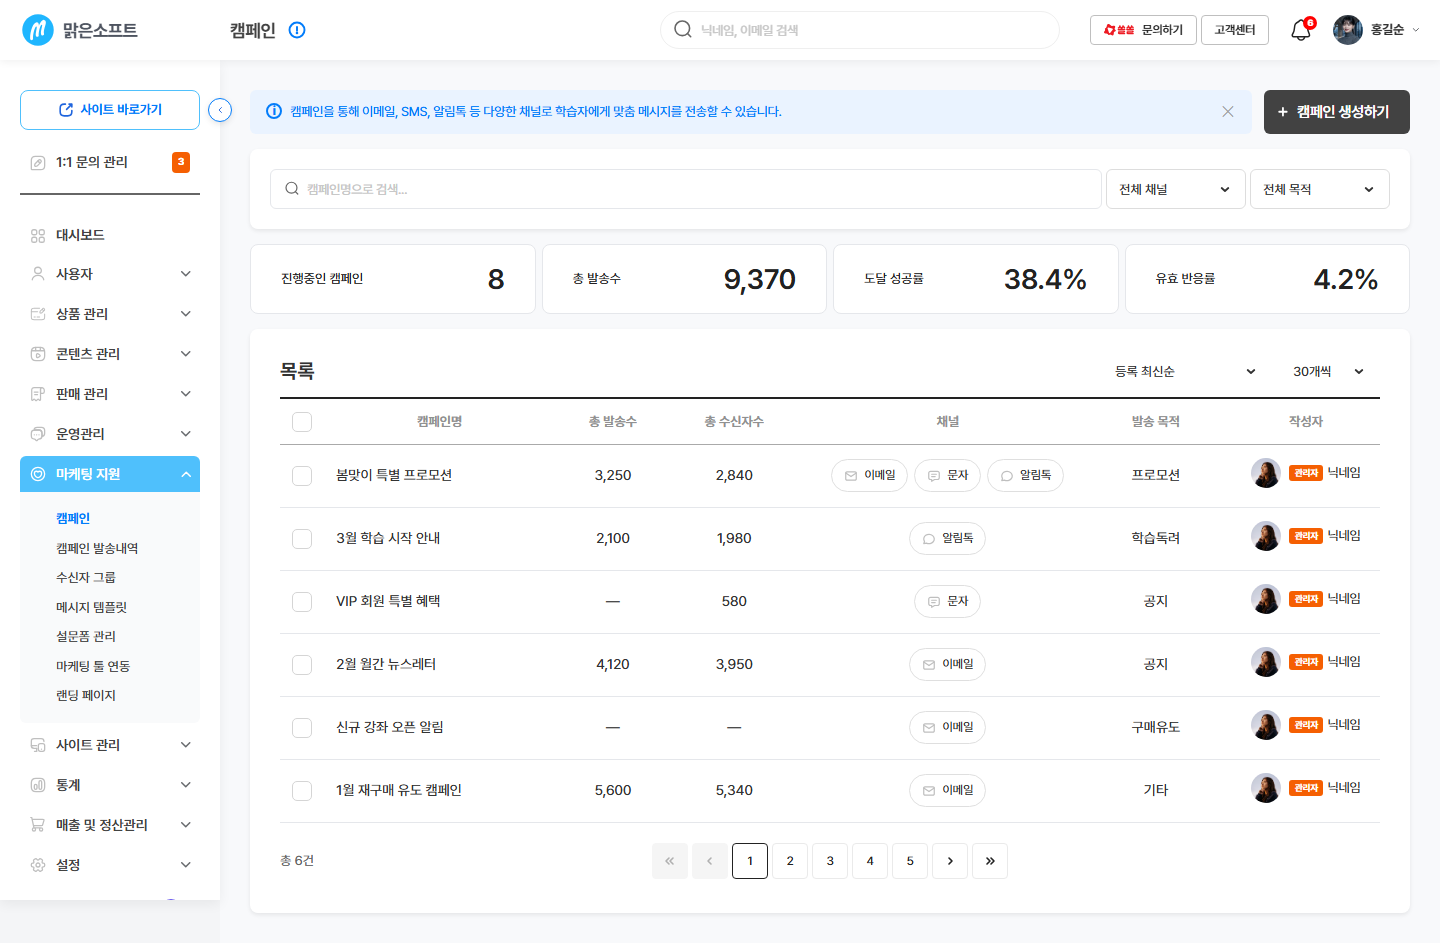Focus the top 닉네임, 이메일 검색 field
1440x943 pixels.
click(x=860, y=30)
